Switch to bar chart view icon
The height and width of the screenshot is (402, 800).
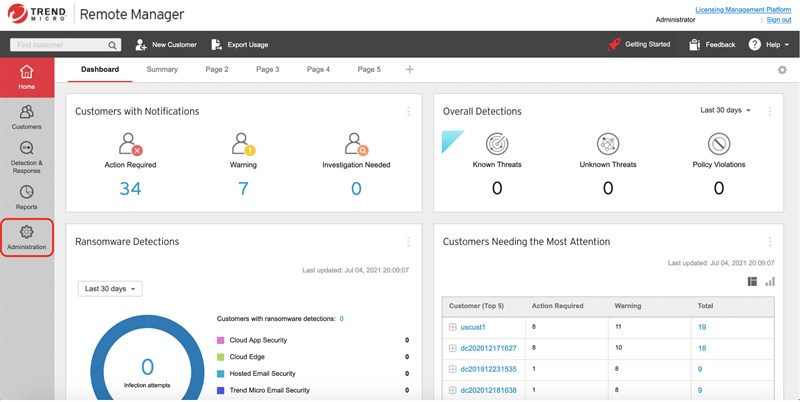pos(770,282)
